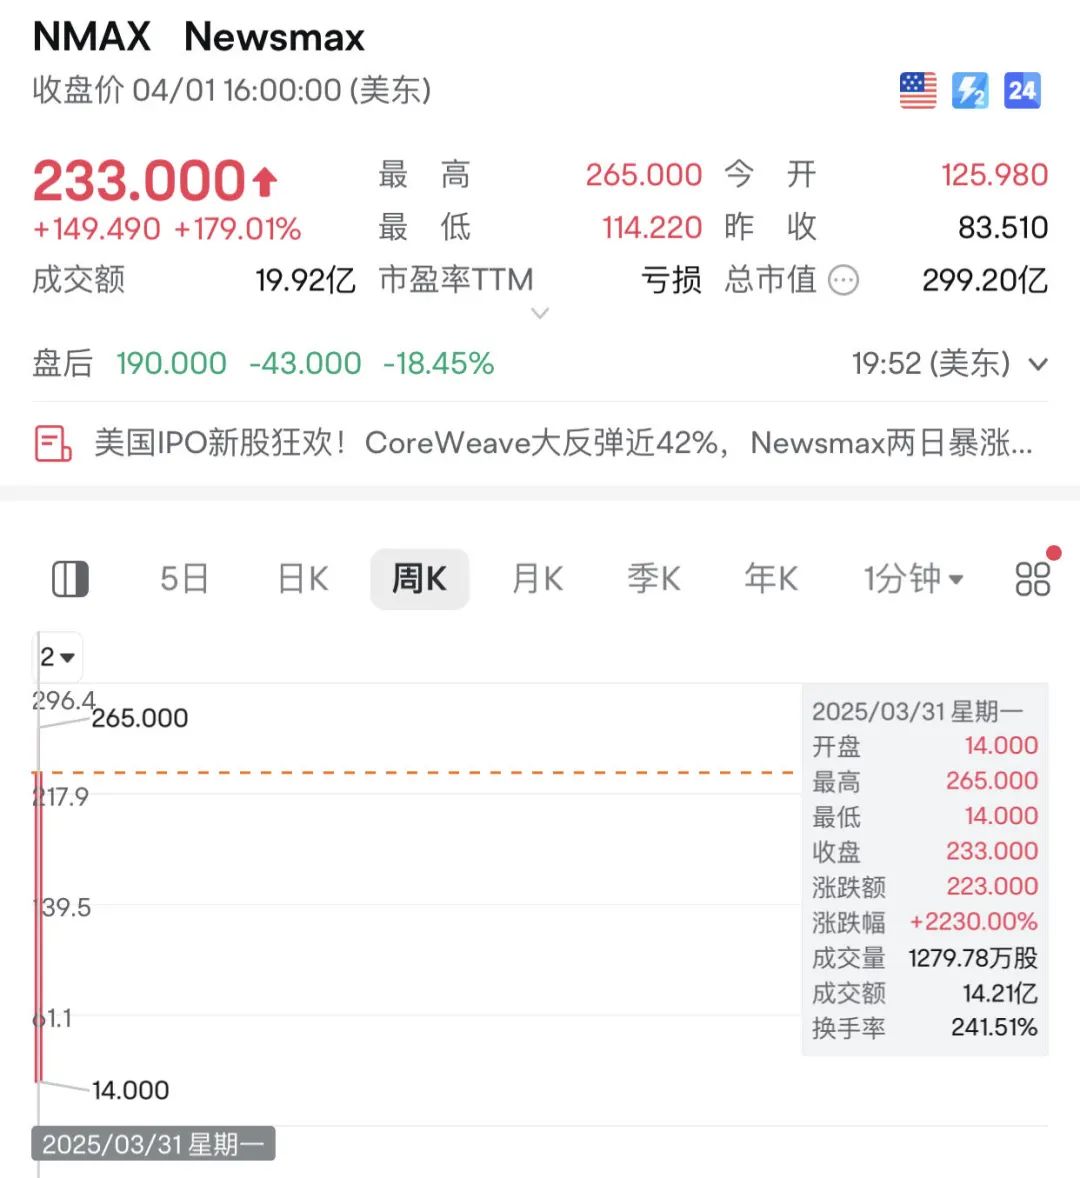The width and height of the screenshot is (1080, 1178).
Task: Open the 1分钟 interval dropdown
Action: tap(913, 579)
